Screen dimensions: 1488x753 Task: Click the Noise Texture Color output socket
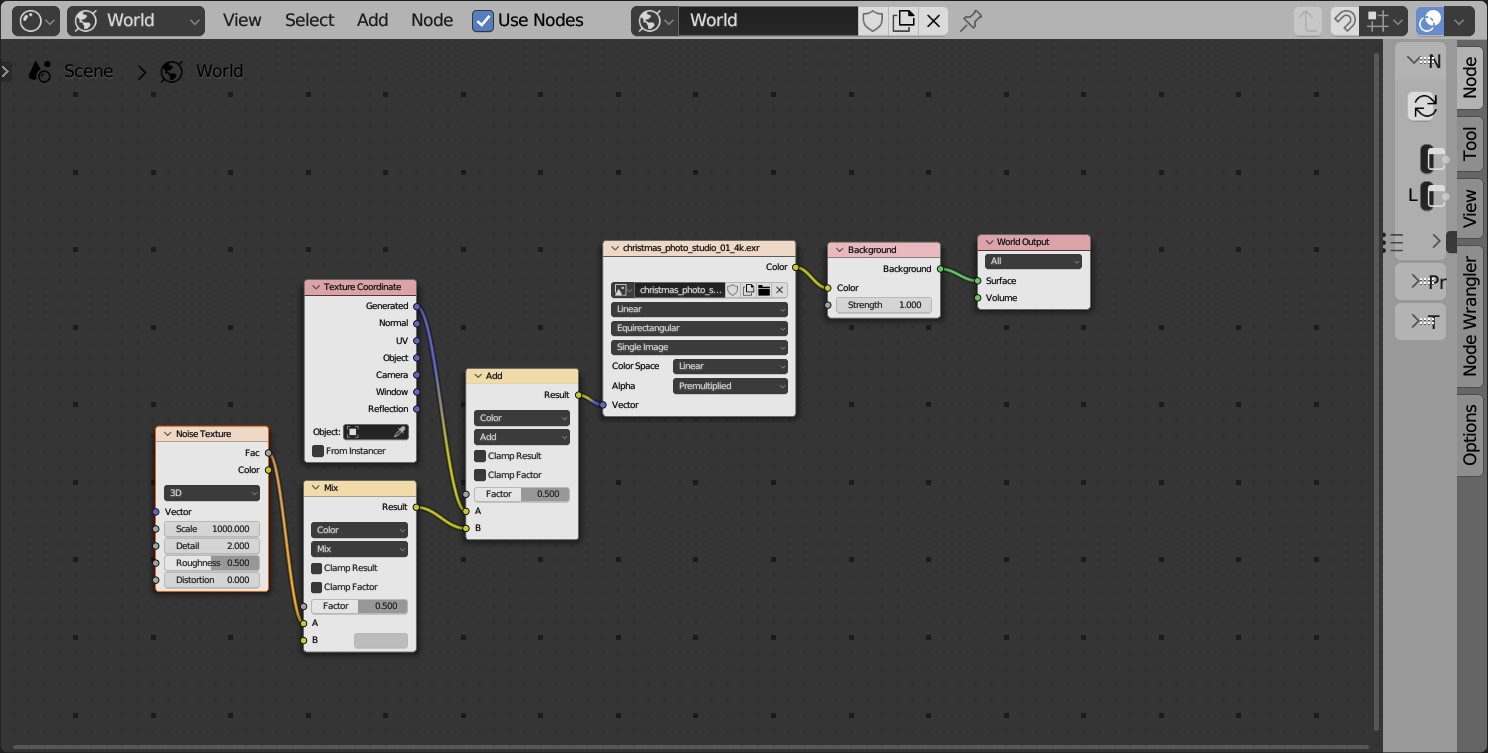pos(268,470)
